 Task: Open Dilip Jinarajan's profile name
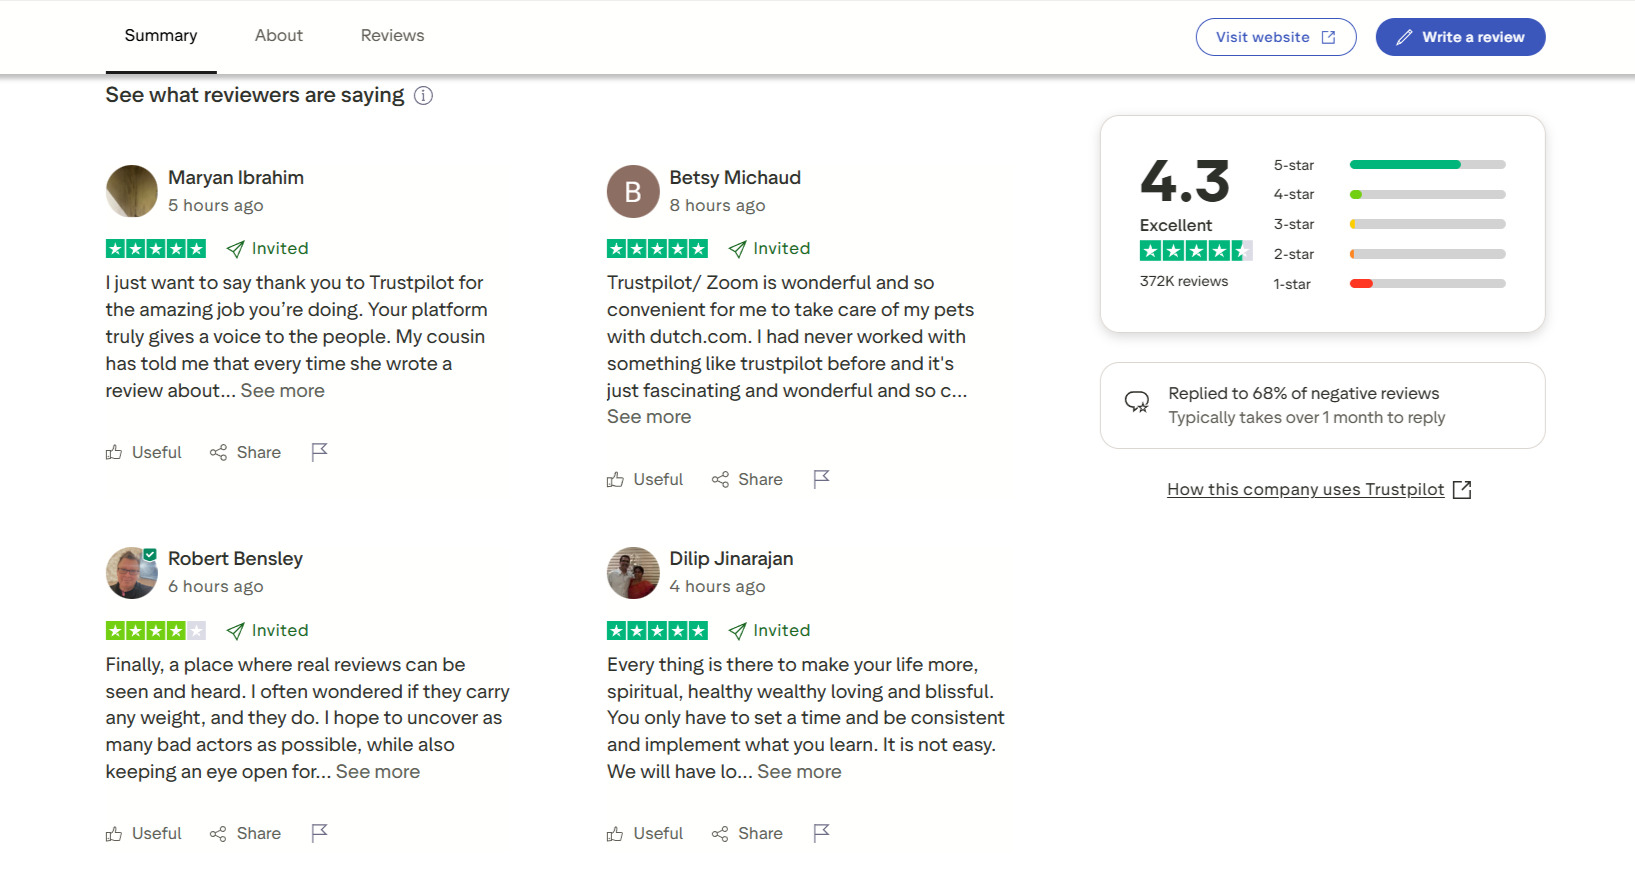(731, 559)
